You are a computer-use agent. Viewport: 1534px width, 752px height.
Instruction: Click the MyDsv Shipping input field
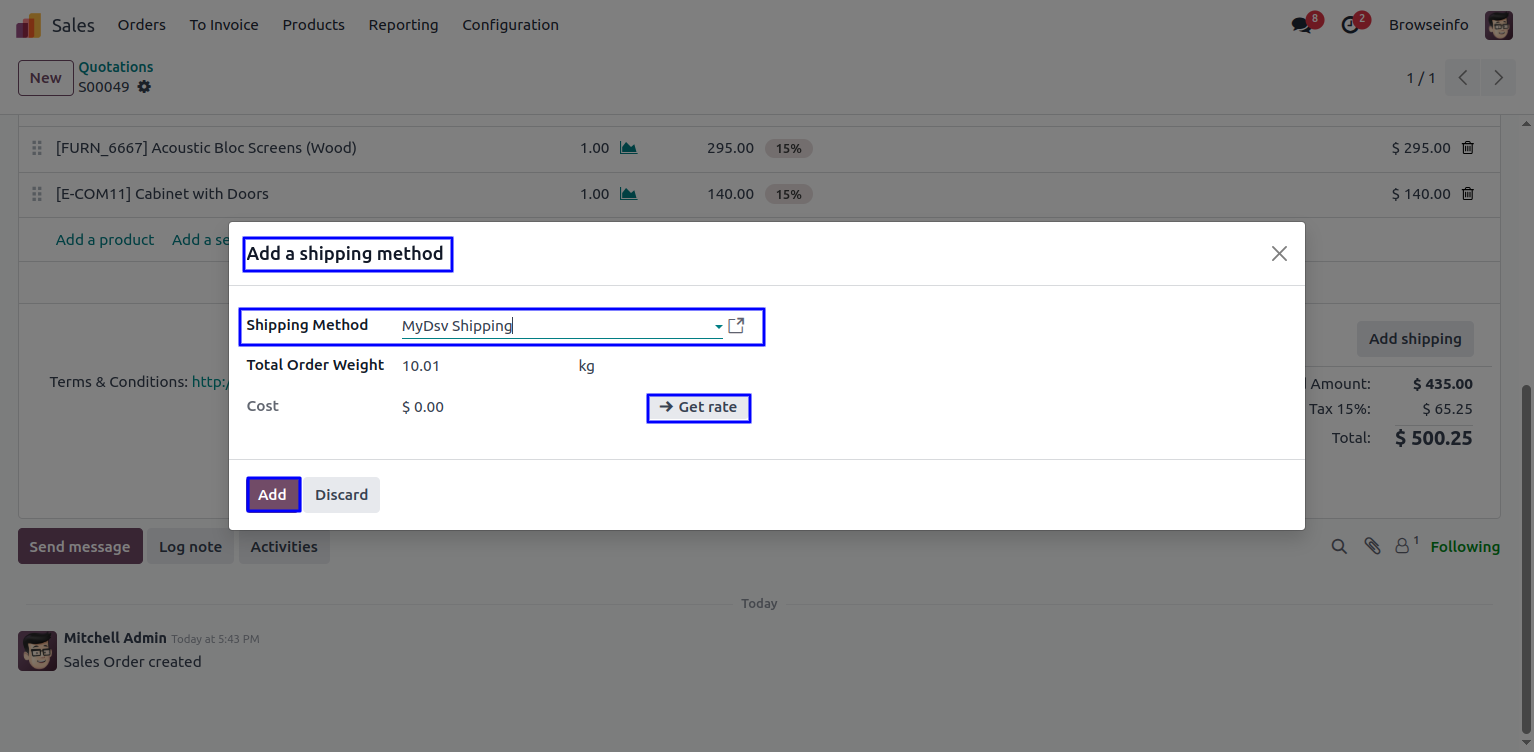[x=555, y=326]
